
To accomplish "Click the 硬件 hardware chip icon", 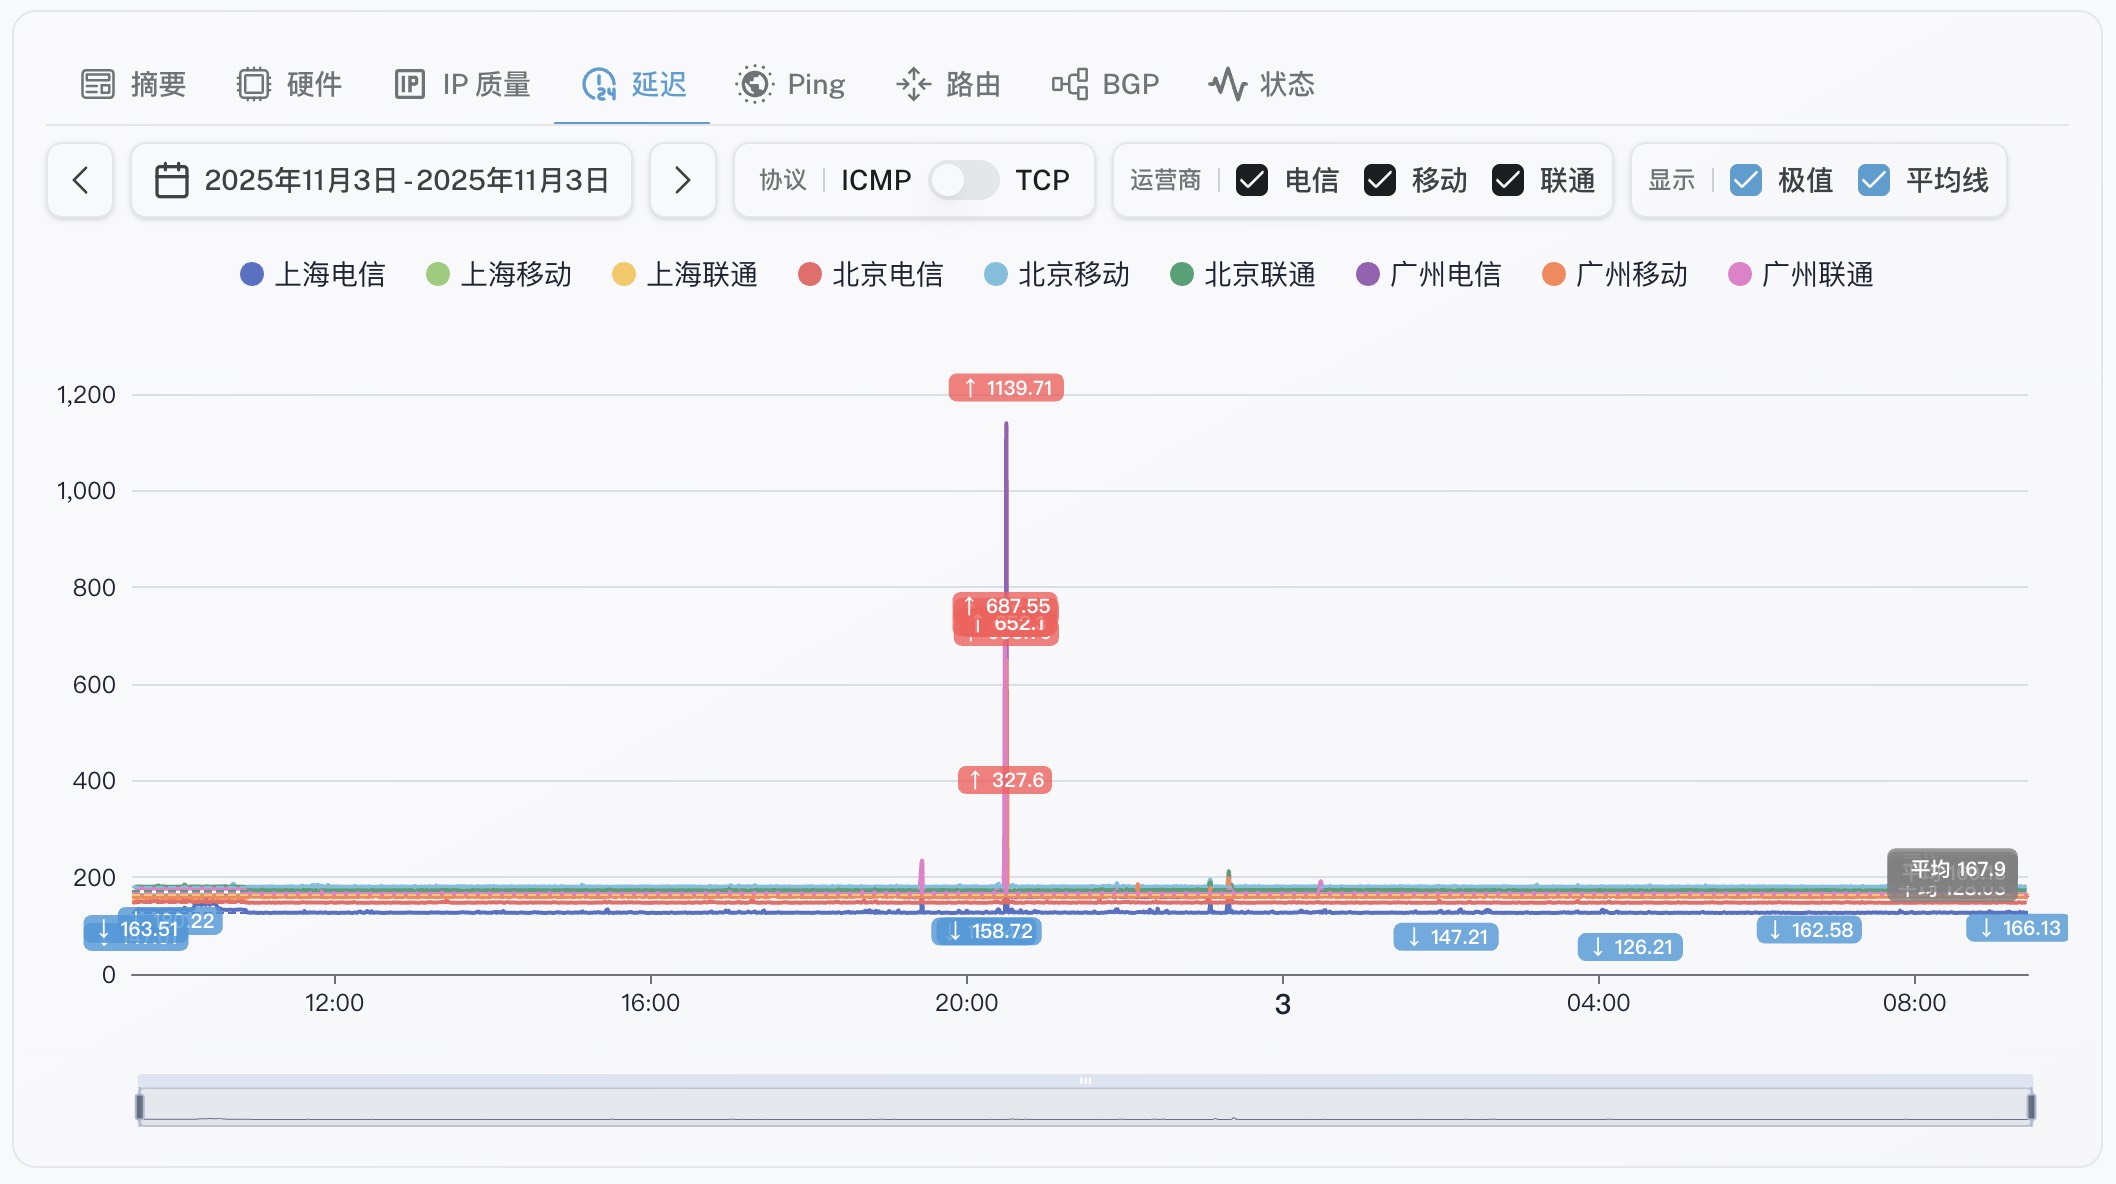I will click(x=254, y=84).
